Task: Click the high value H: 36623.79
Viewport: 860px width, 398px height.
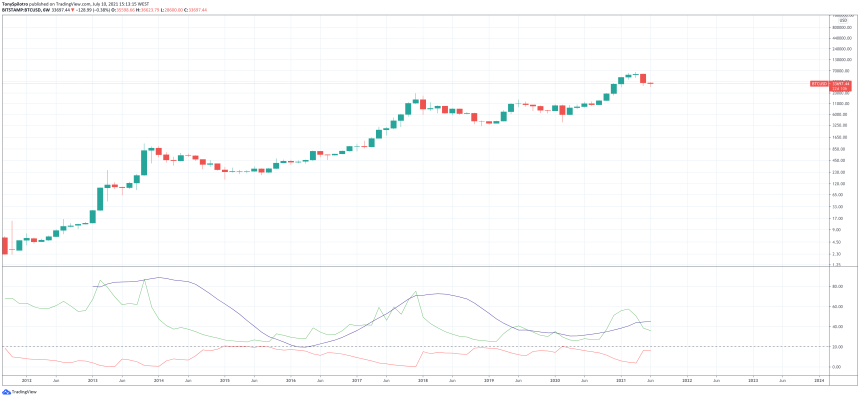Action: [148, 10]
